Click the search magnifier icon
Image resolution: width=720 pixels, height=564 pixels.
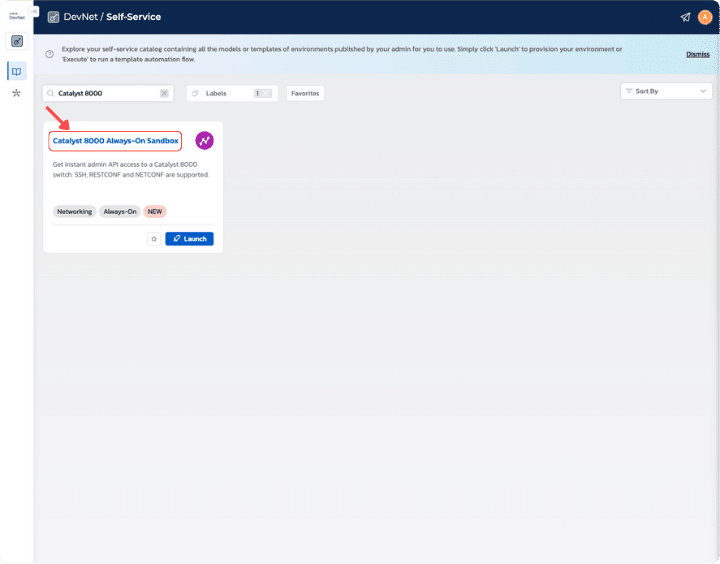(51, 93)
